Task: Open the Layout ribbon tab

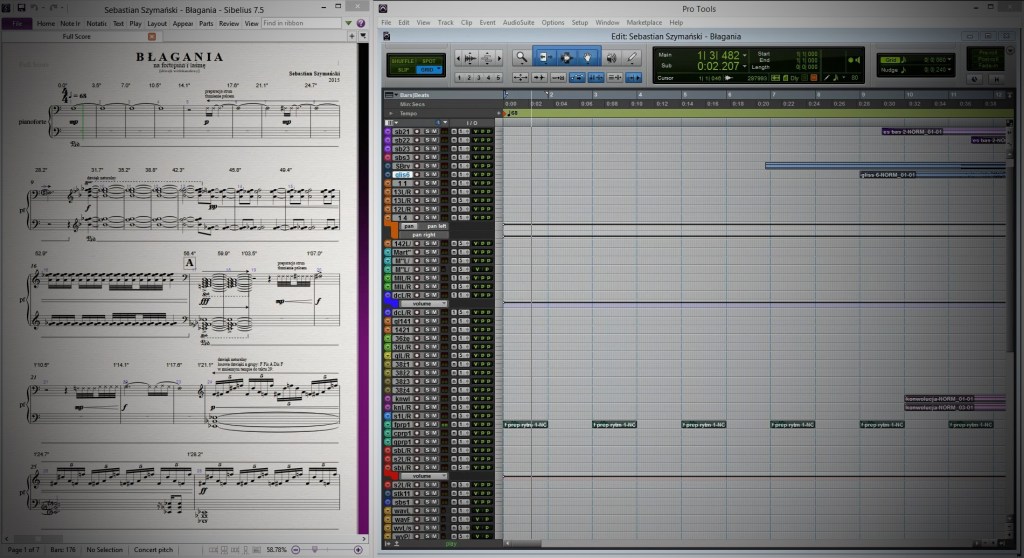Action: (157, 22)
